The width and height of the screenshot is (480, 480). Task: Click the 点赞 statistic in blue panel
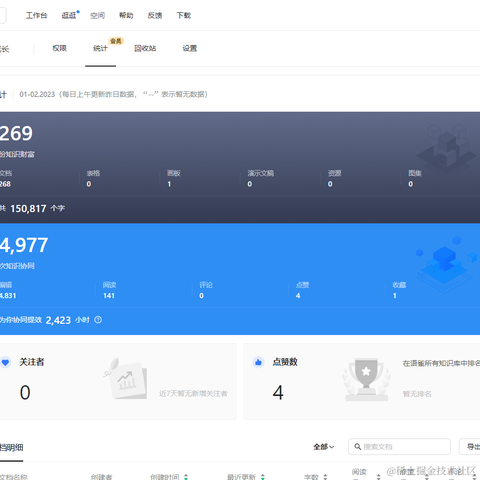coord(302,290)
